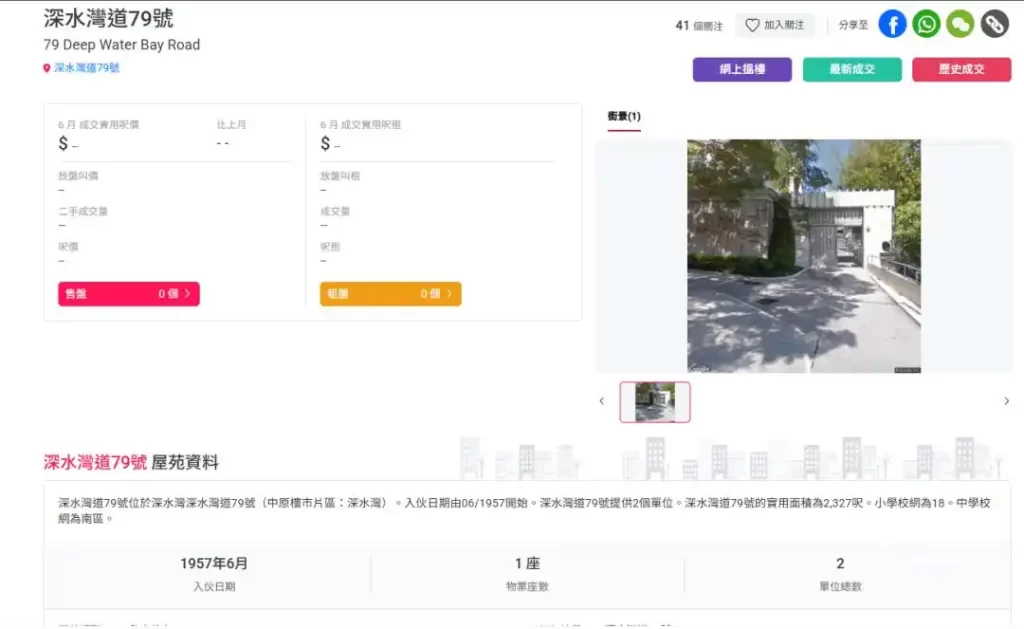
Task: Expand 售盤 0個 listings
Action: tap(128, 294)
